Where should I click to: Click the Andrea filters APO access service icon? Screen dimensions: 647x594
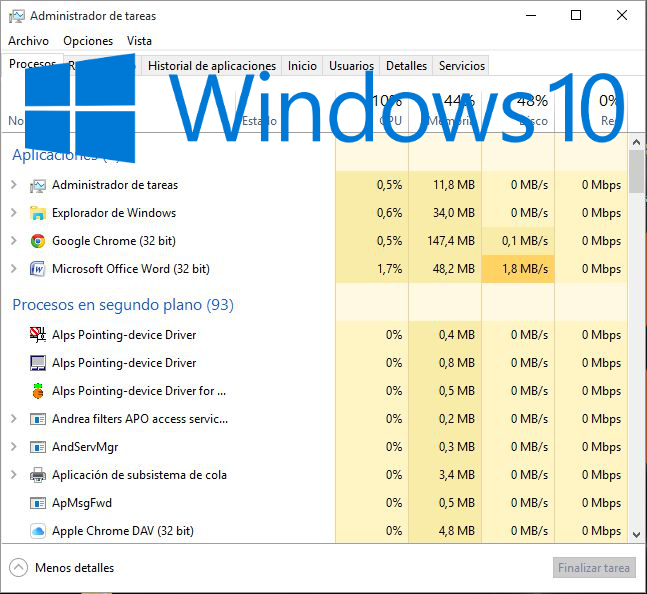[x=38, y=420]
